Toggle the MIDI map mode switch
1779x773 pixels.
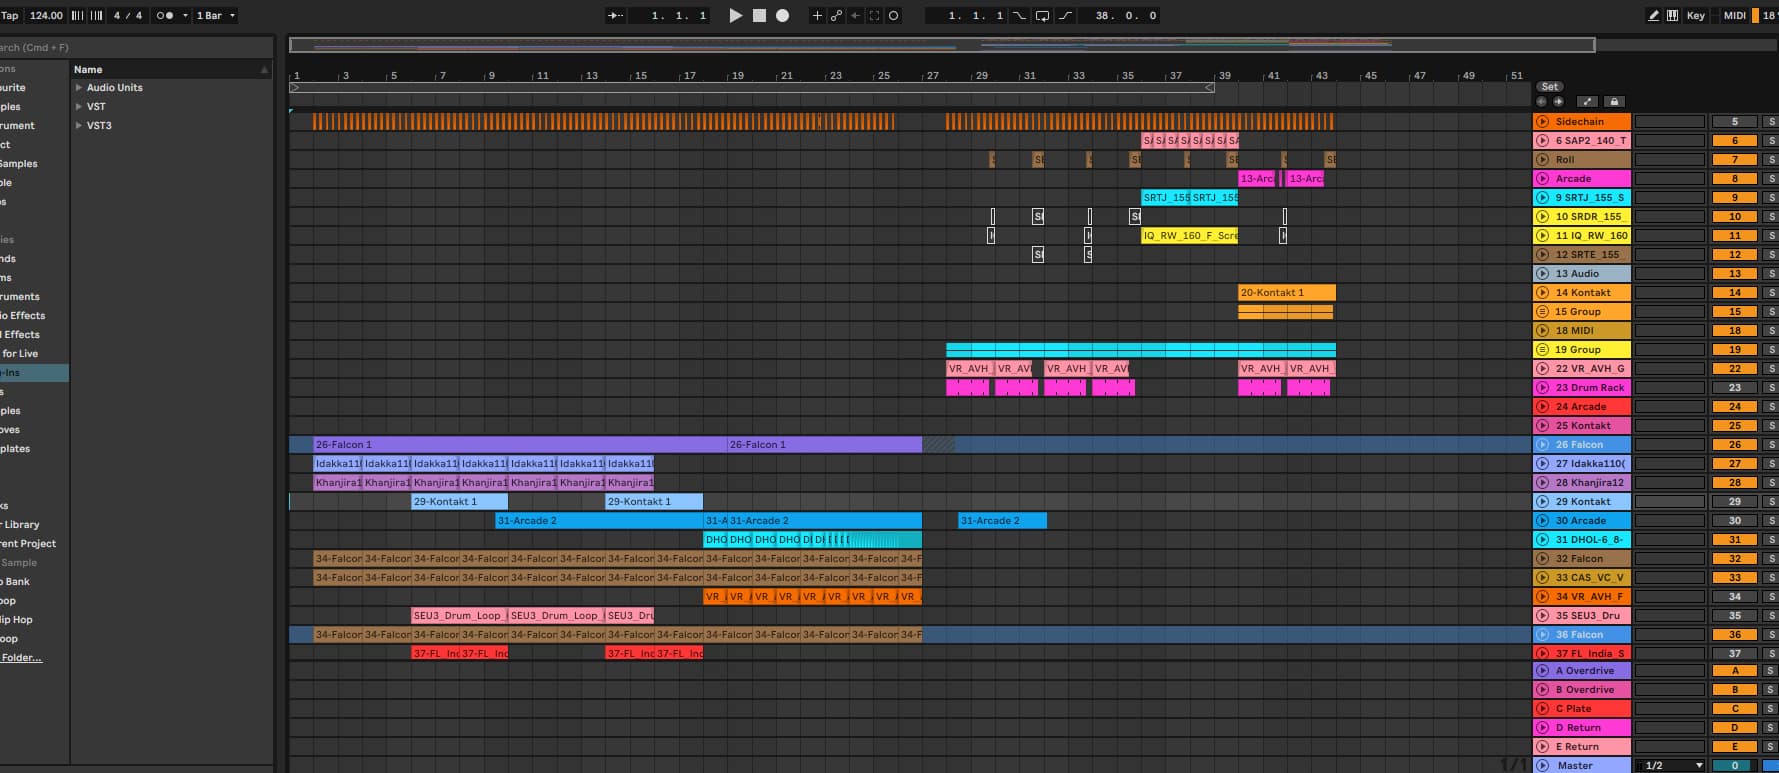(x=1735, y=15)
